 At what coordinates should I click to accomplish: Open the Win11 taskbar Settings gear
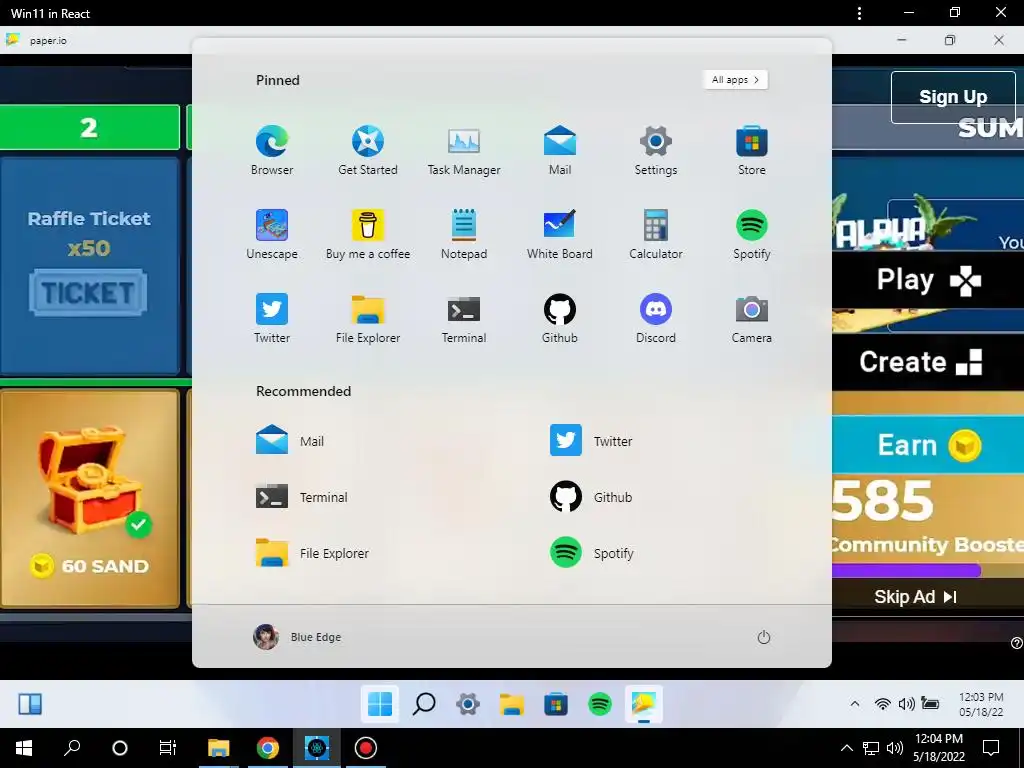click(468, 704)
